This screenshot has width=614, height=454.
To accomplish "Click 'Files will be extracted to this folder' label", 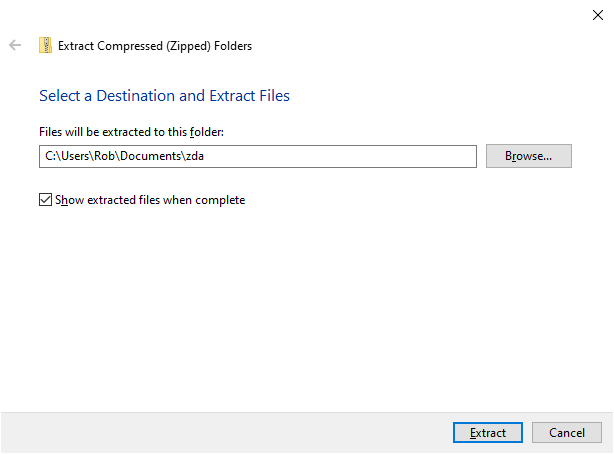I will [130, 131].
